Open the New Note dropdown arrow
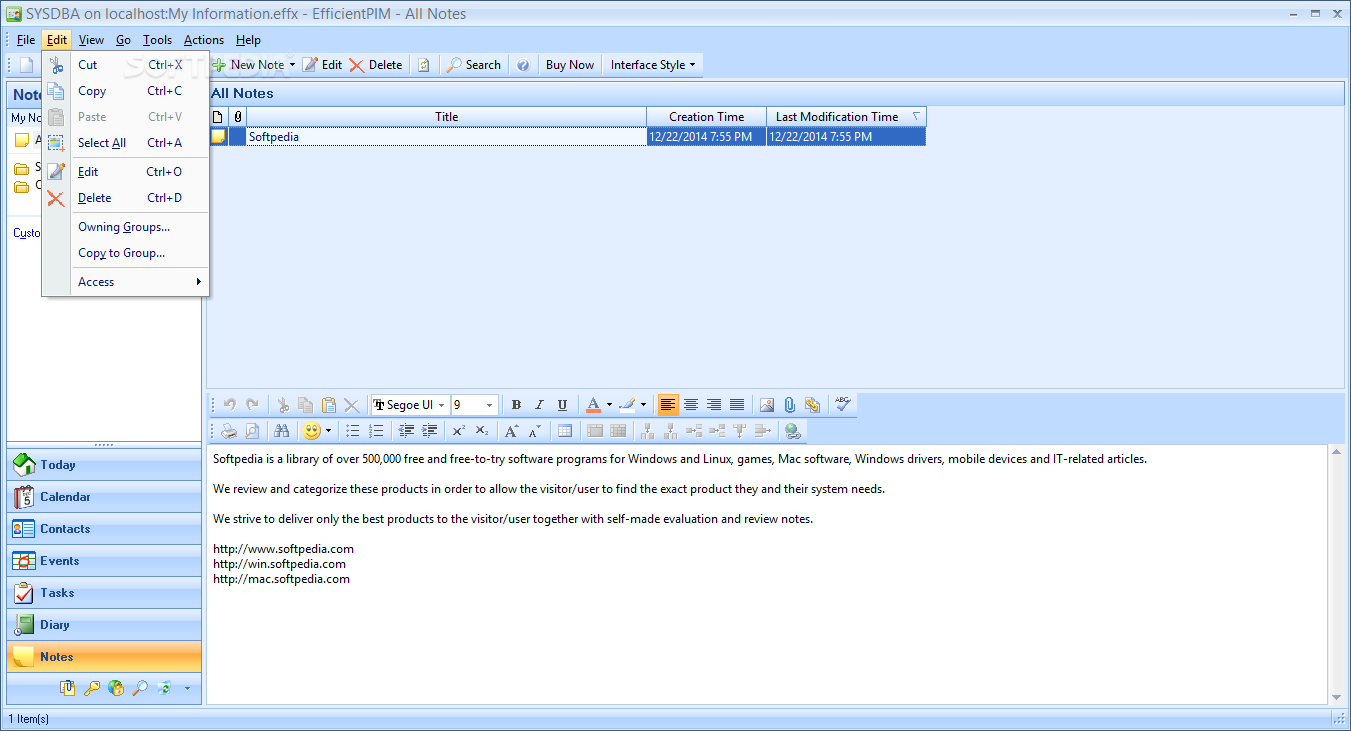Image resolution: width=1351 pixels, height=731 pixels. coord(292,65)
